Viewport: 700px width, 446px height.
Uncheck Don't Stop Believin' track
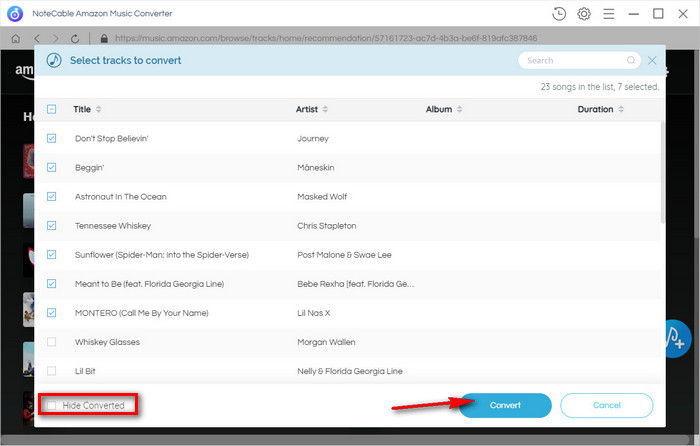click(x=51, y=138)
